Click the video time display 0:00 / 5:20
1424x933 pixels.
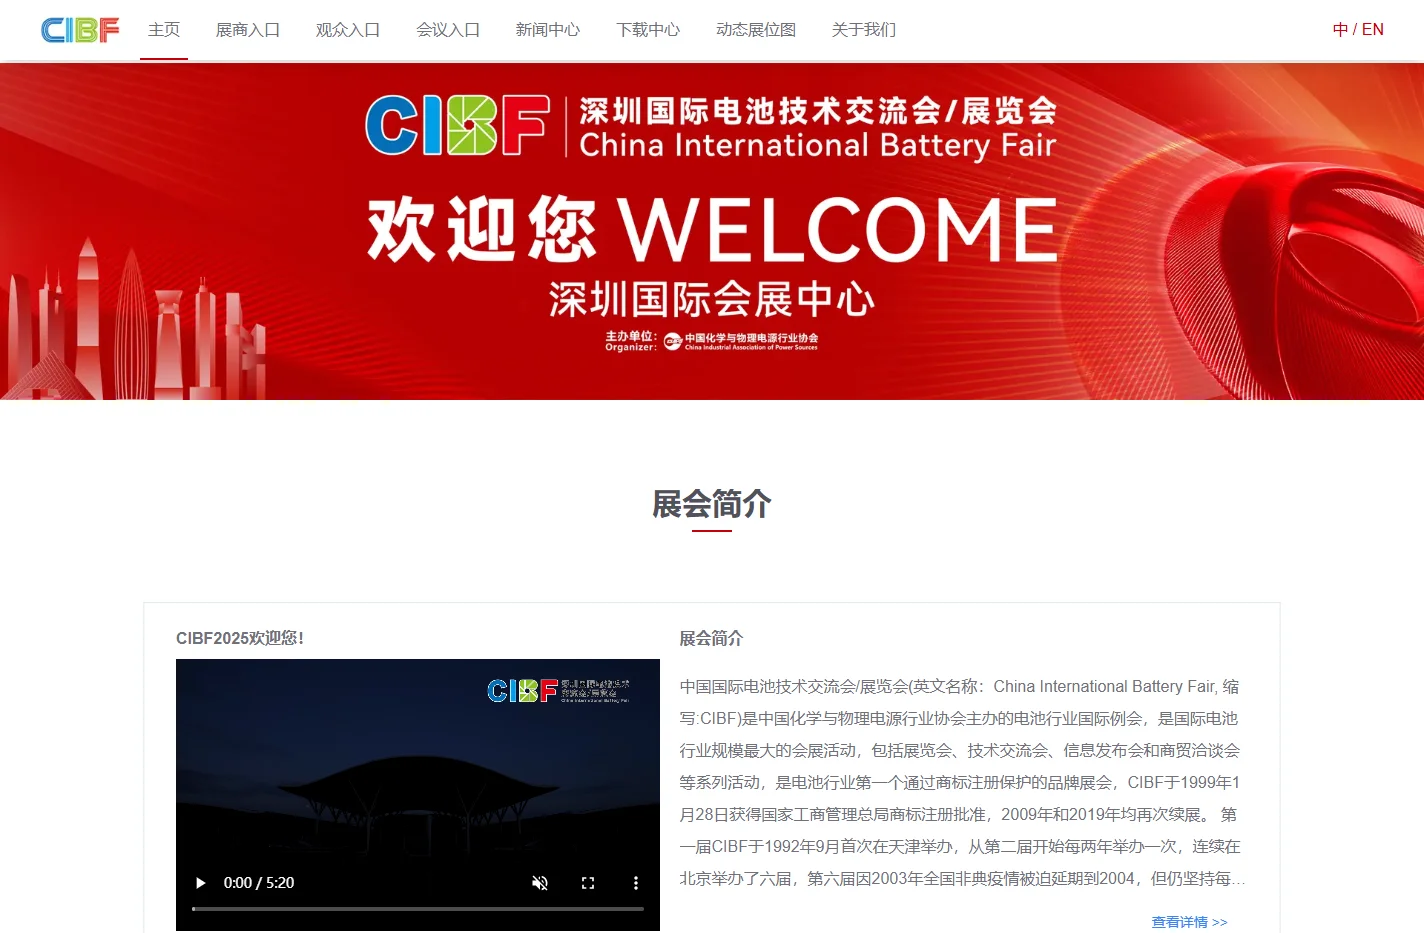(x=259, y=883)
